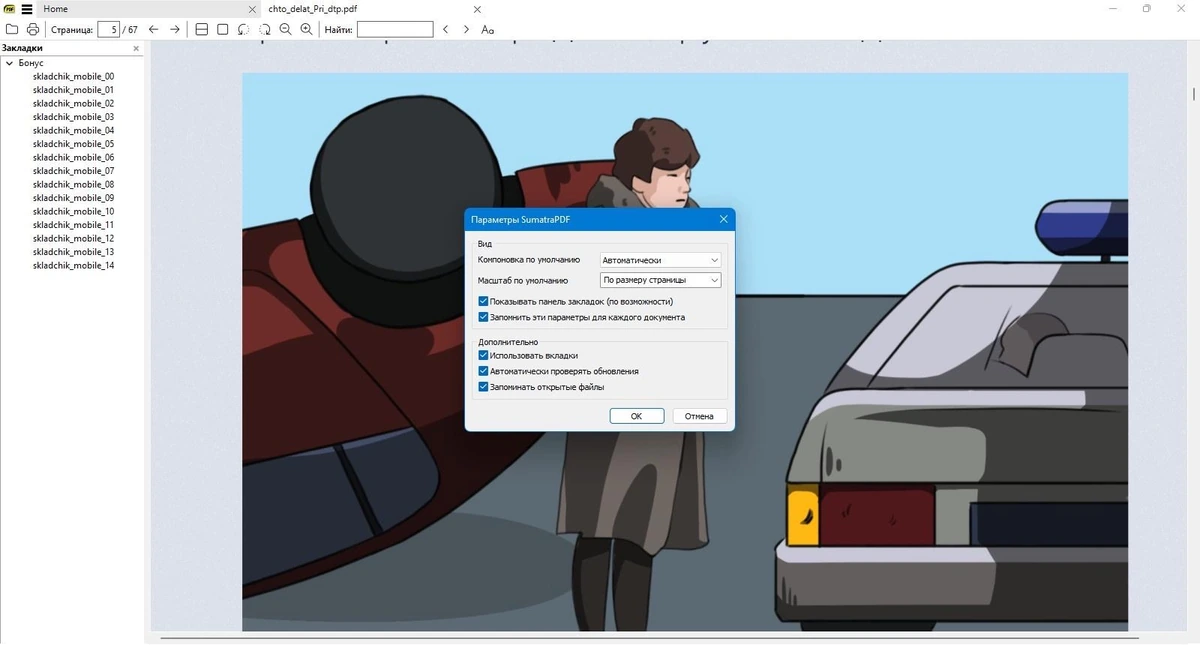Open bookmark skladchik_mobile_00
Viewport: 1200px width, 645px height.
[73, 76]
